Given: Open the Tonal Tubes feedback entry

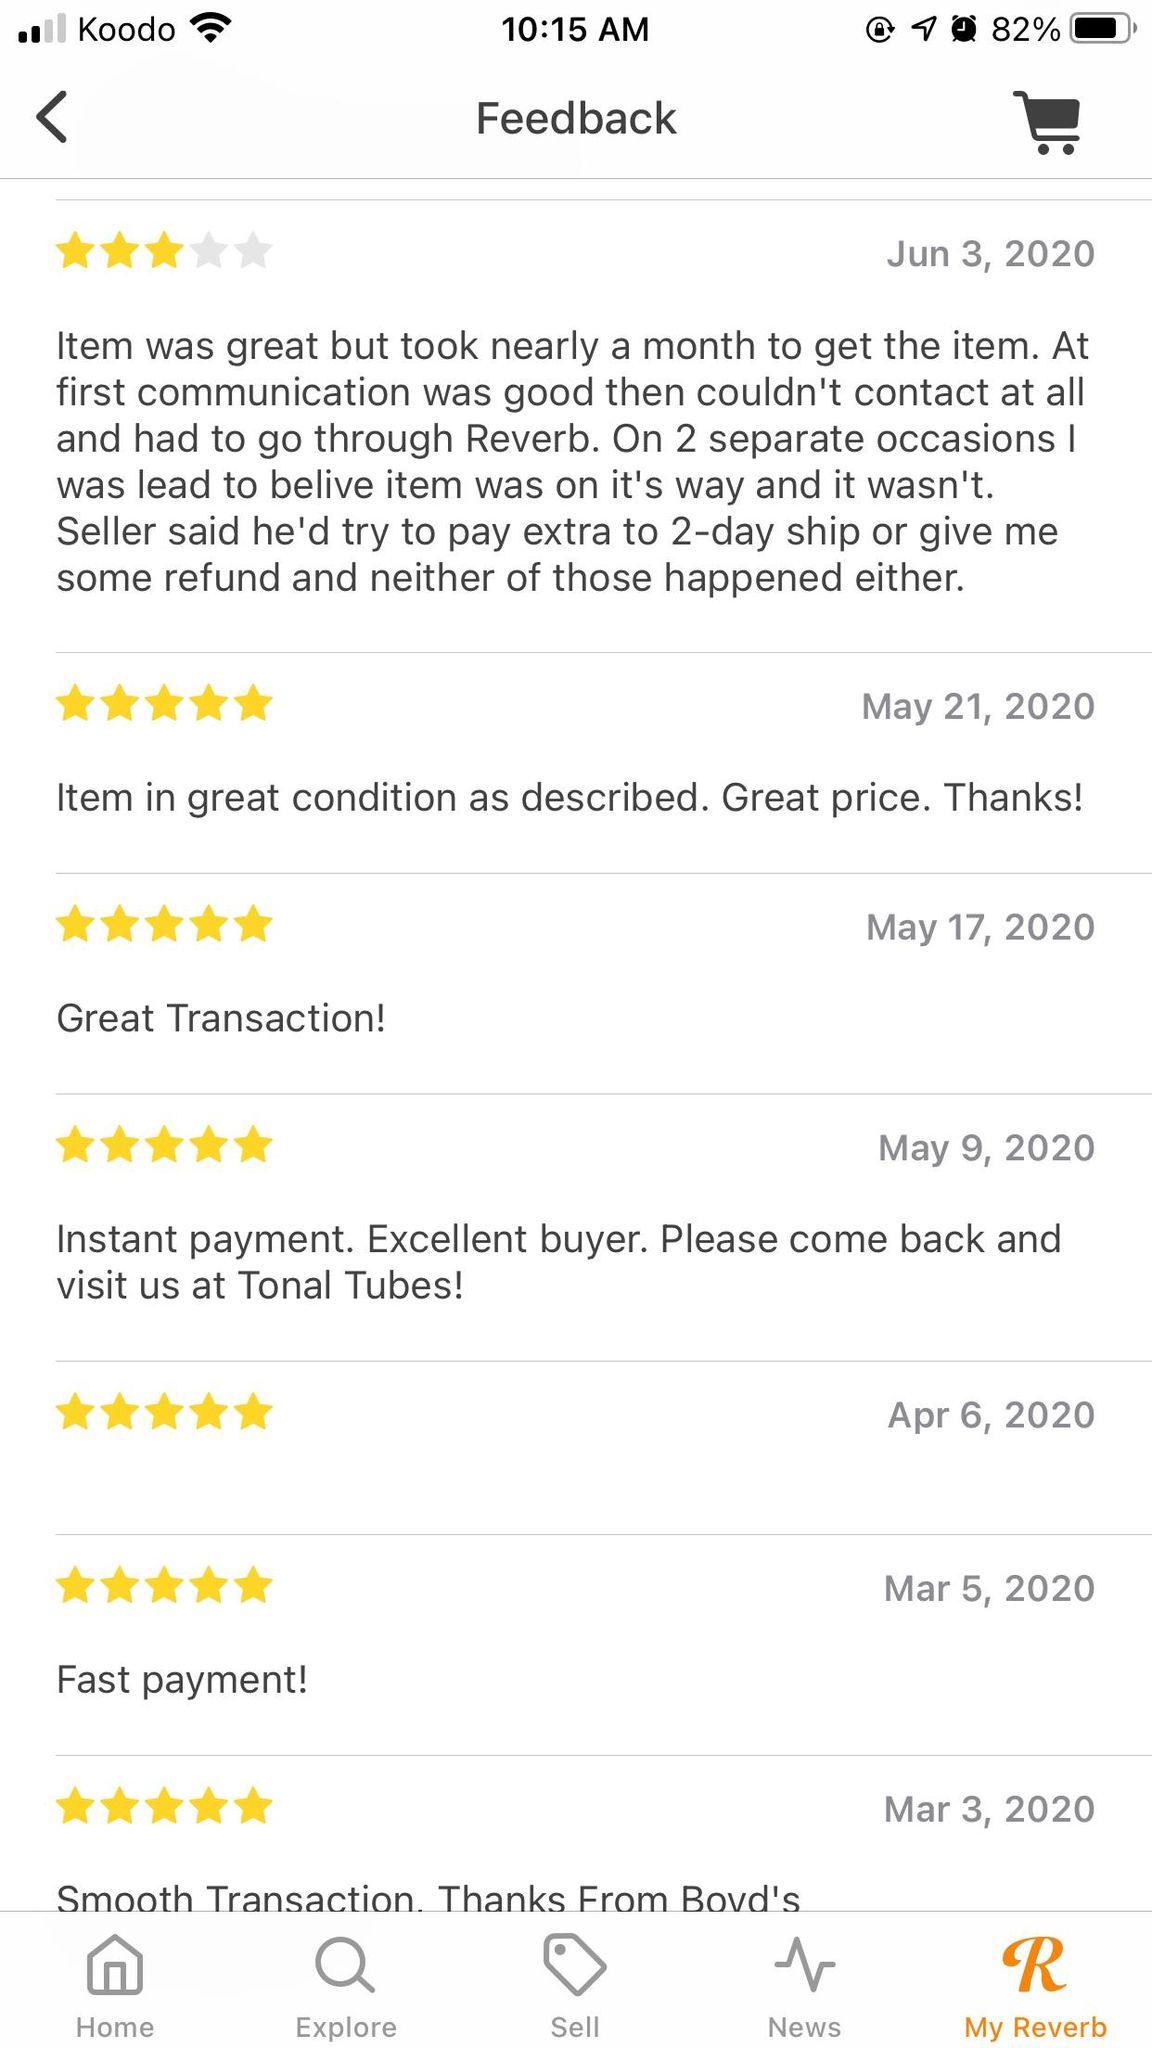Looking at the screenshot, I should 575,1227.
